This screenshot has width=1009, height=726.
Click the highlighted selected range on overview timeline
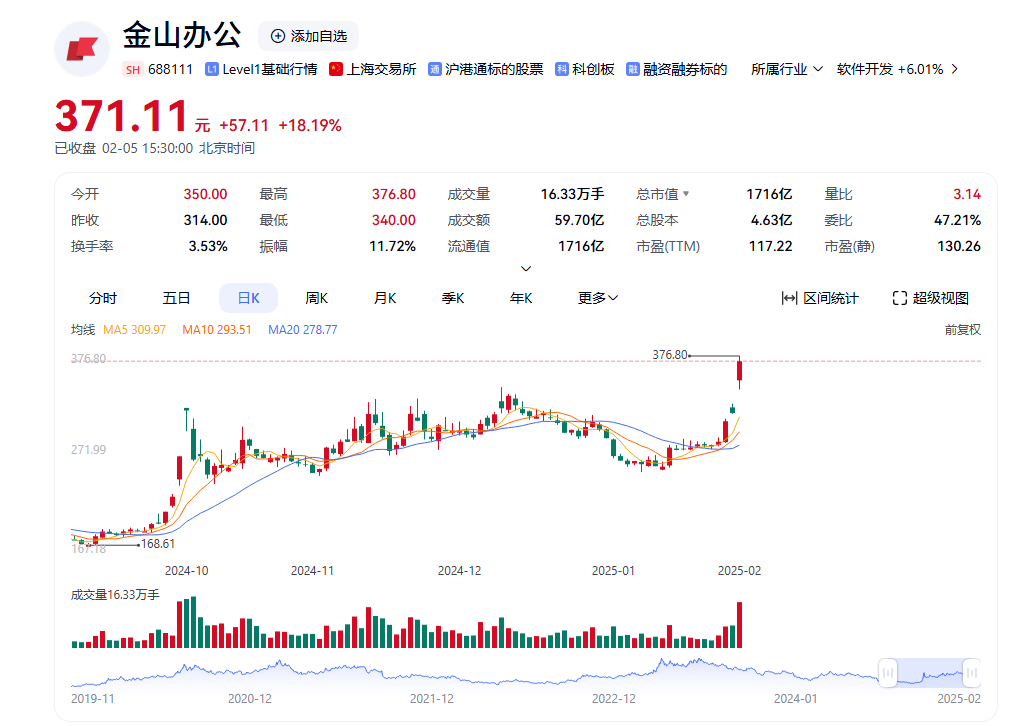point(930,673)
